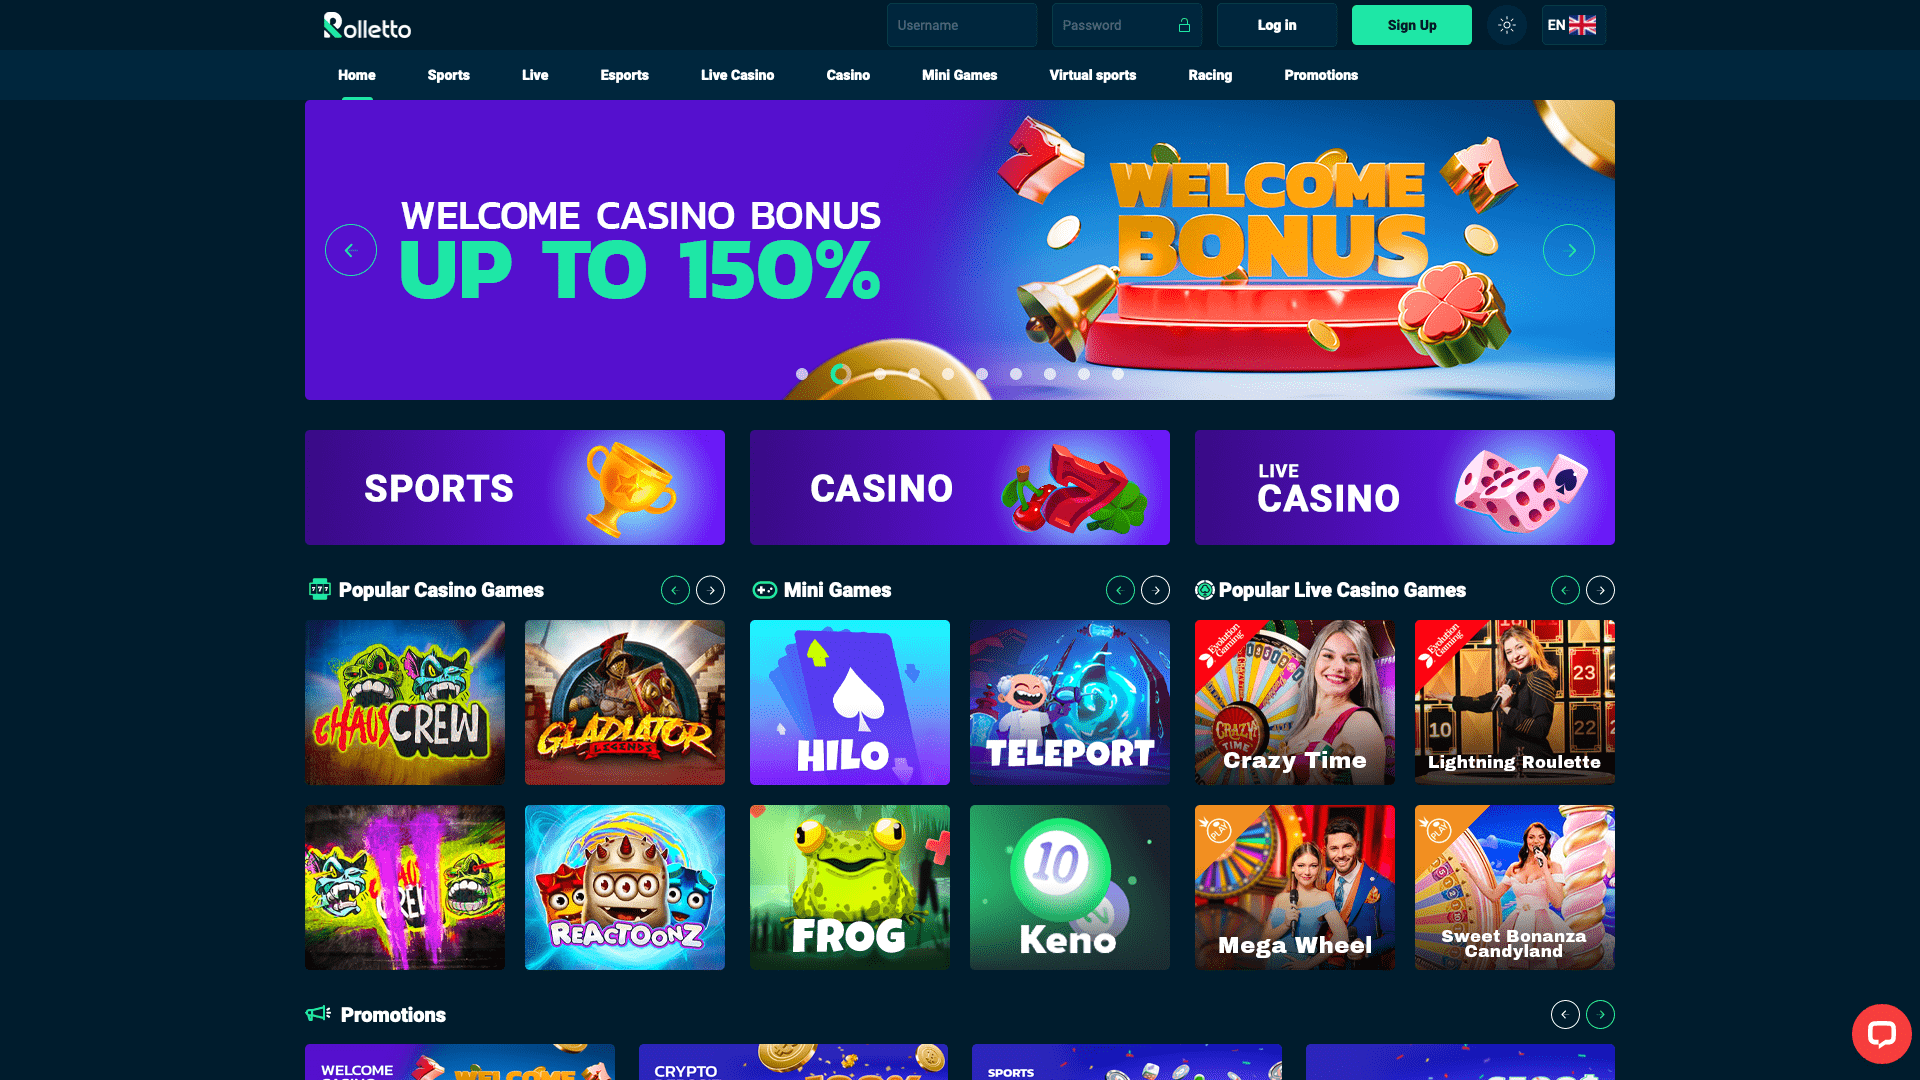Click the Rolletto logo
1920x1080 pixels.
pyautogui.click(x=367, y=25)
